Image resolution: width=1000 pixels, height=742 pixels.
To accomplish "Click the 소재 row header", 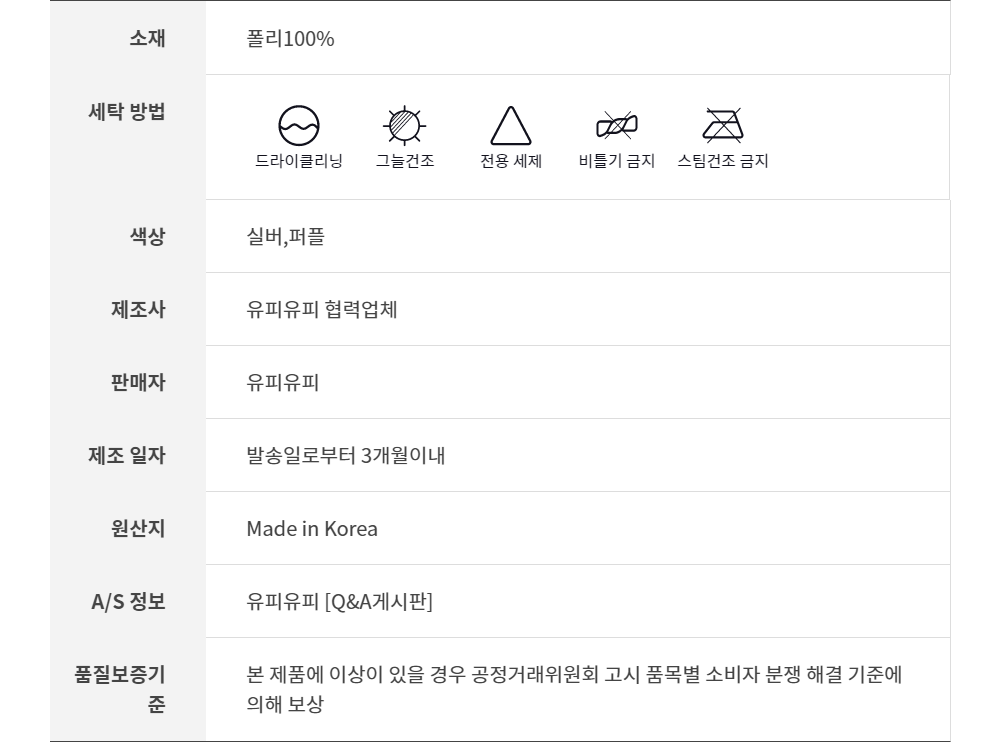I will click(x=147, y=39).
